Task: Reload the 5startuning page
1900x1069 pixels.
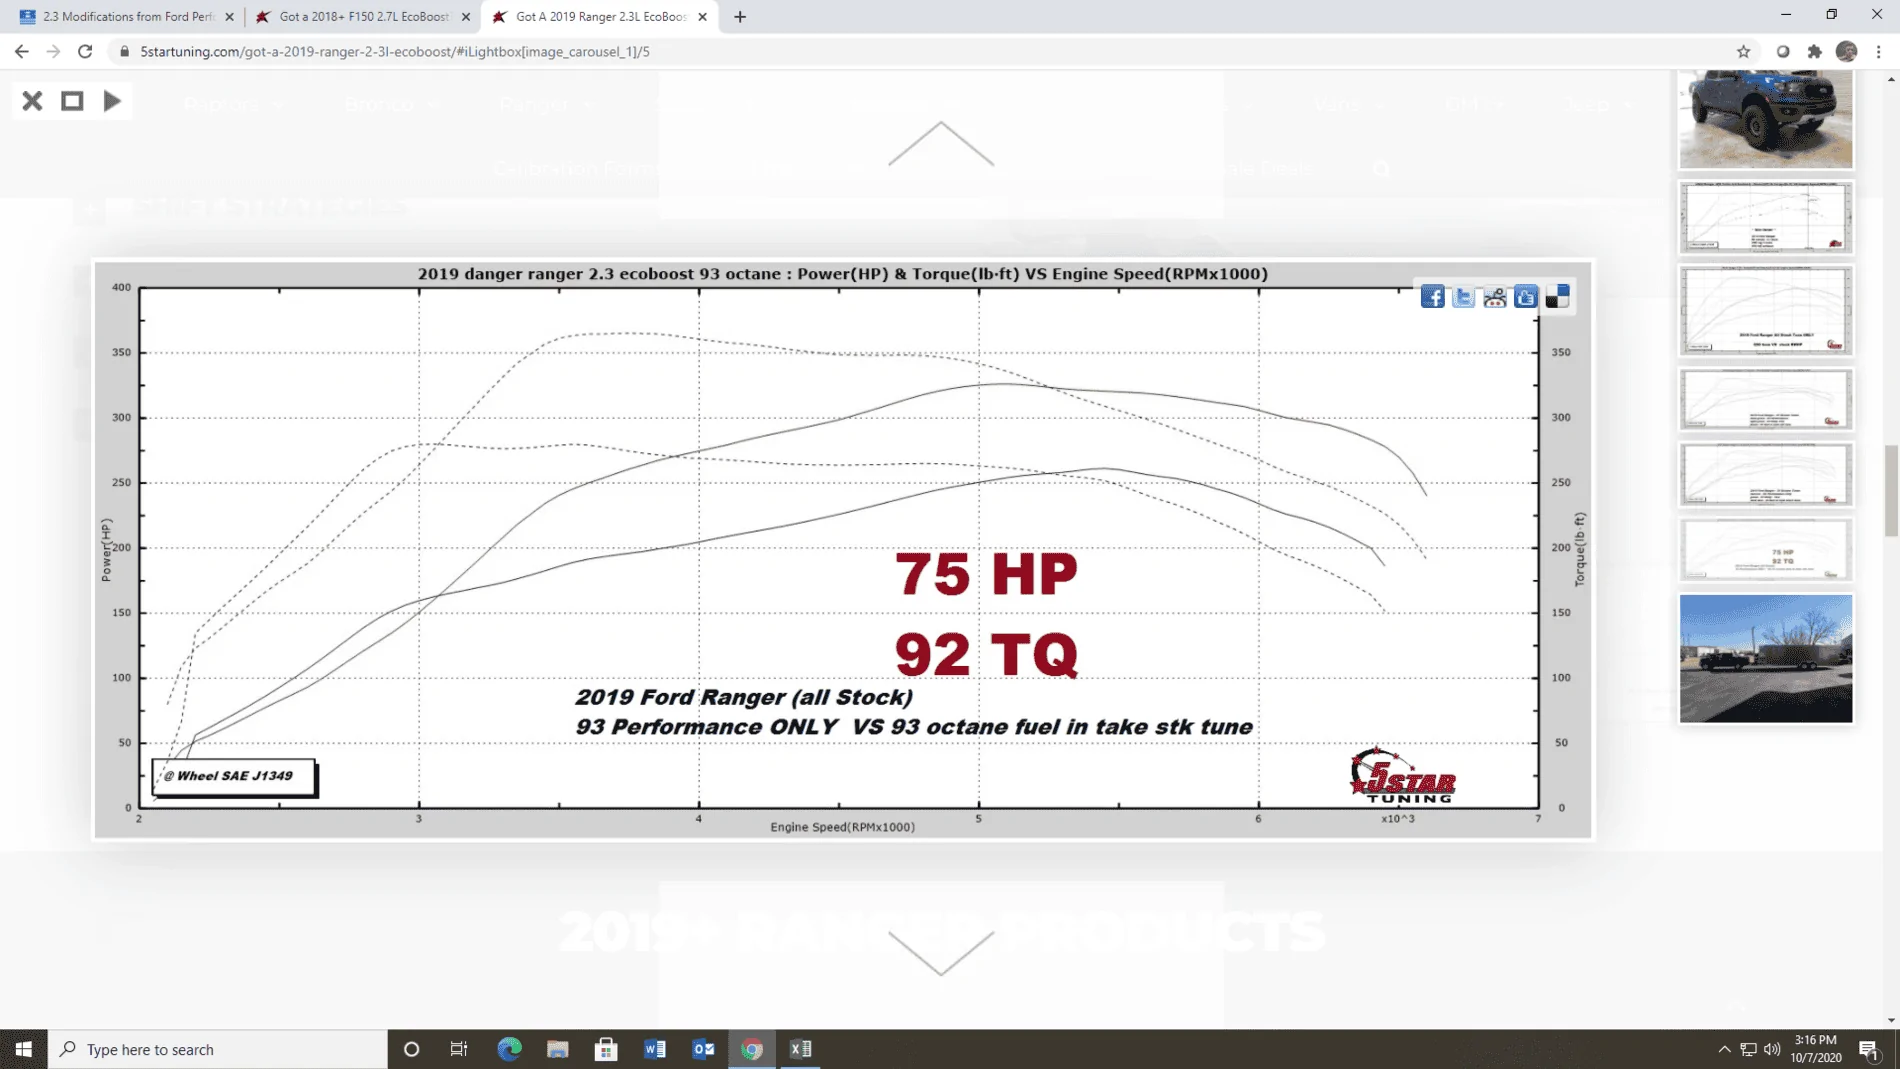Action: tap(85, 51)
